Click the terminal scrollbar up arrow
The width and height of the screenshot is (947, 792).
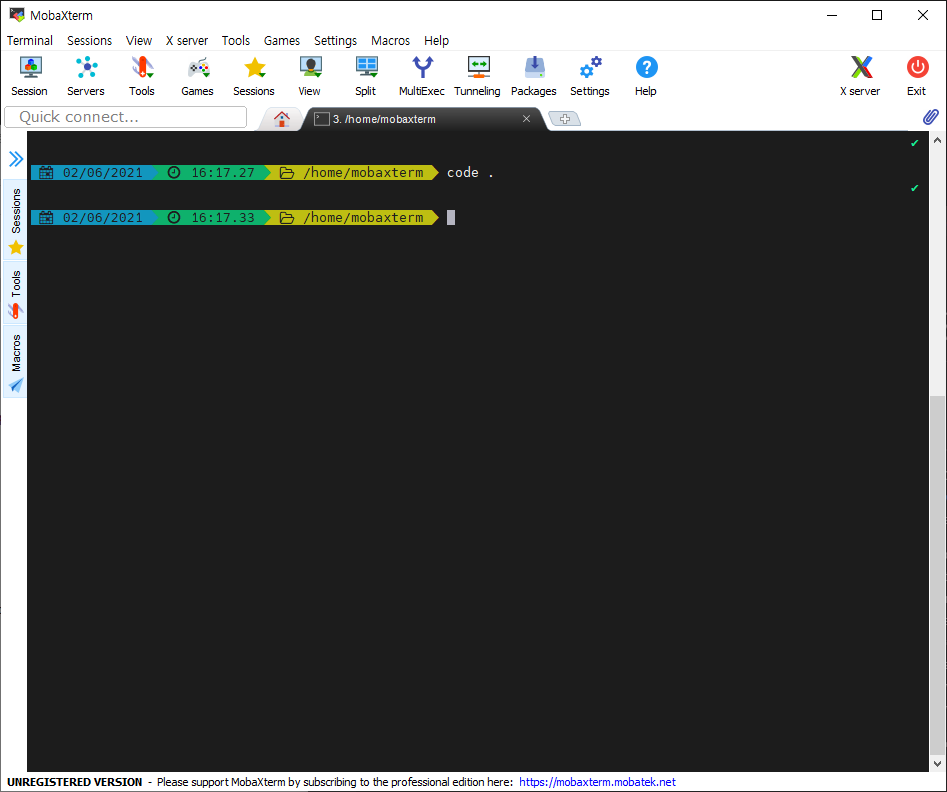[937, 140]
